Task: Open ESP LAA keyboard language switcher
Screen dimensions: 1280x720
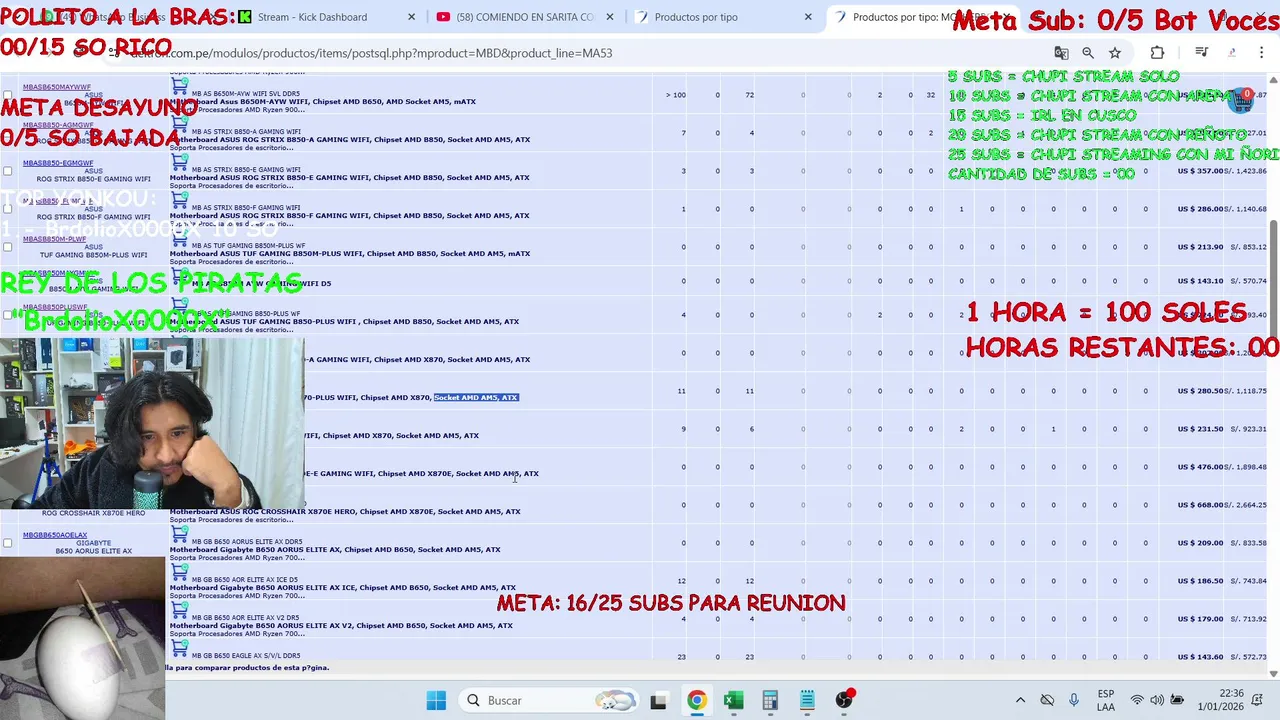Action: pyautogui.click(x=1106, y=700)
